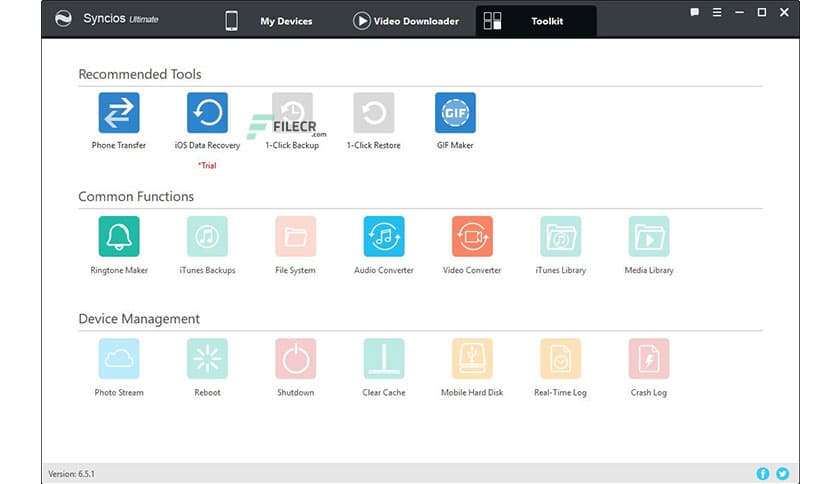The height and width of the screenshot is (484, 836).
Task: Click the Device Management heading
Action: (139, 319)
